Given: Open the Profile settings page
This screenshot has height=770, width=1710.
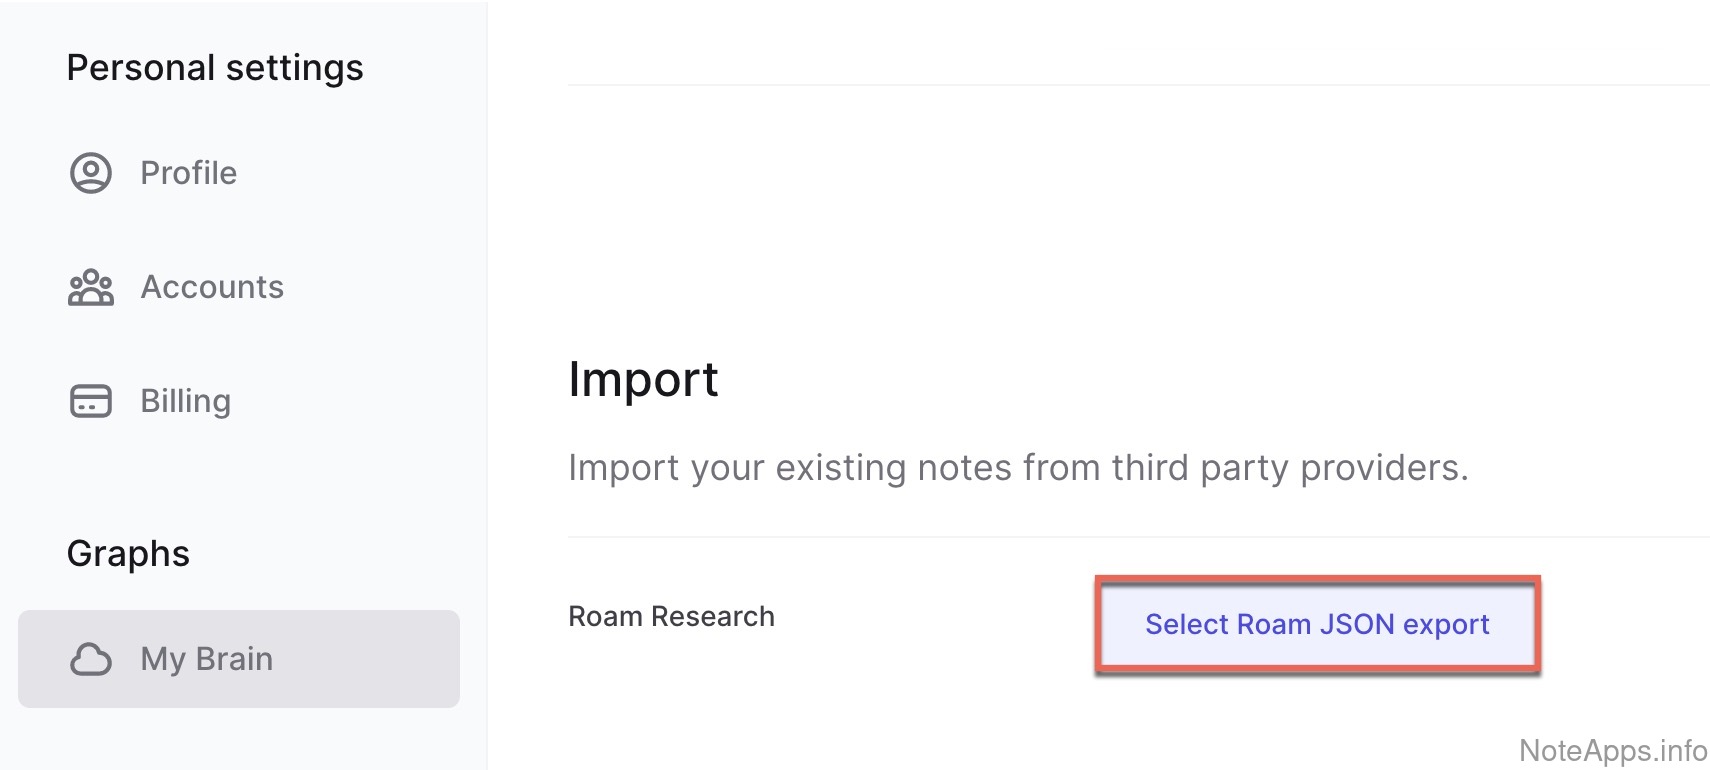Looking at the screenshot, I should coord(188,173).
